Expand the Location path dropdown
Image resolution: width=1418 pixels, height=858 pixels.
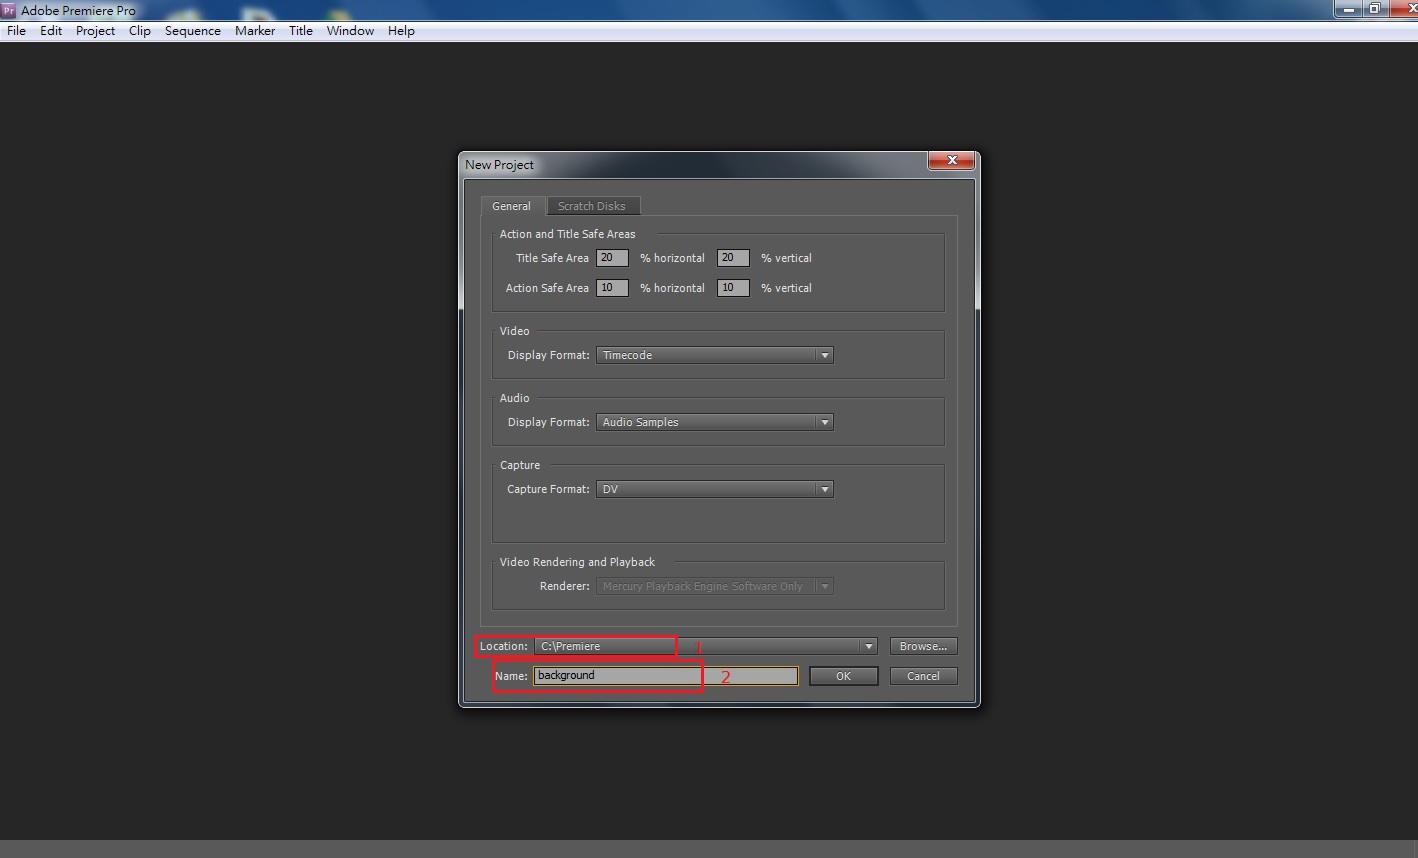tap(868, 646)
